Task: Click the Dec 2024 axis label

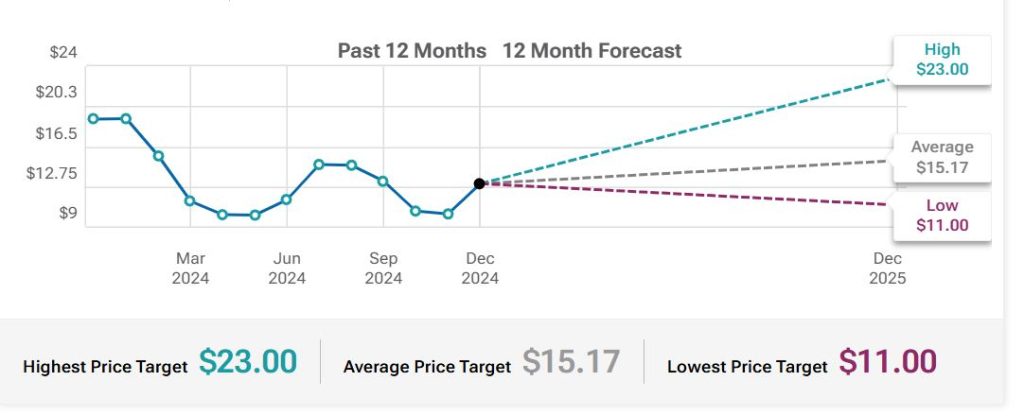Action: coord(480,268)
